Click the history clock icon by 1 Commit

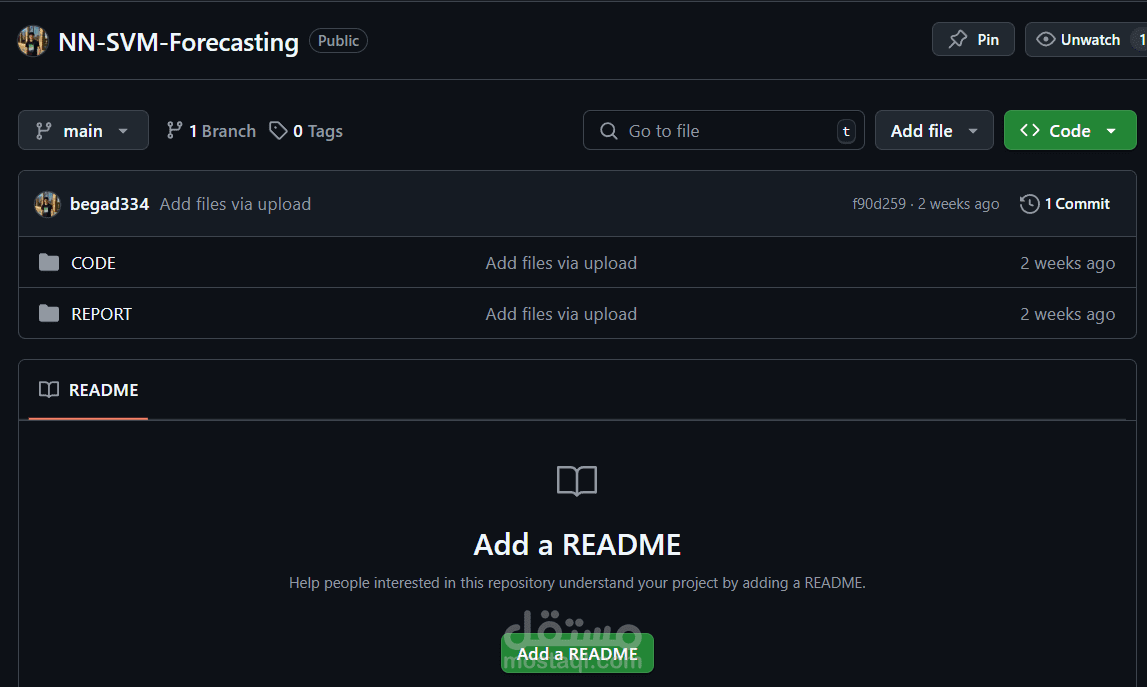tap(1029, 204)
